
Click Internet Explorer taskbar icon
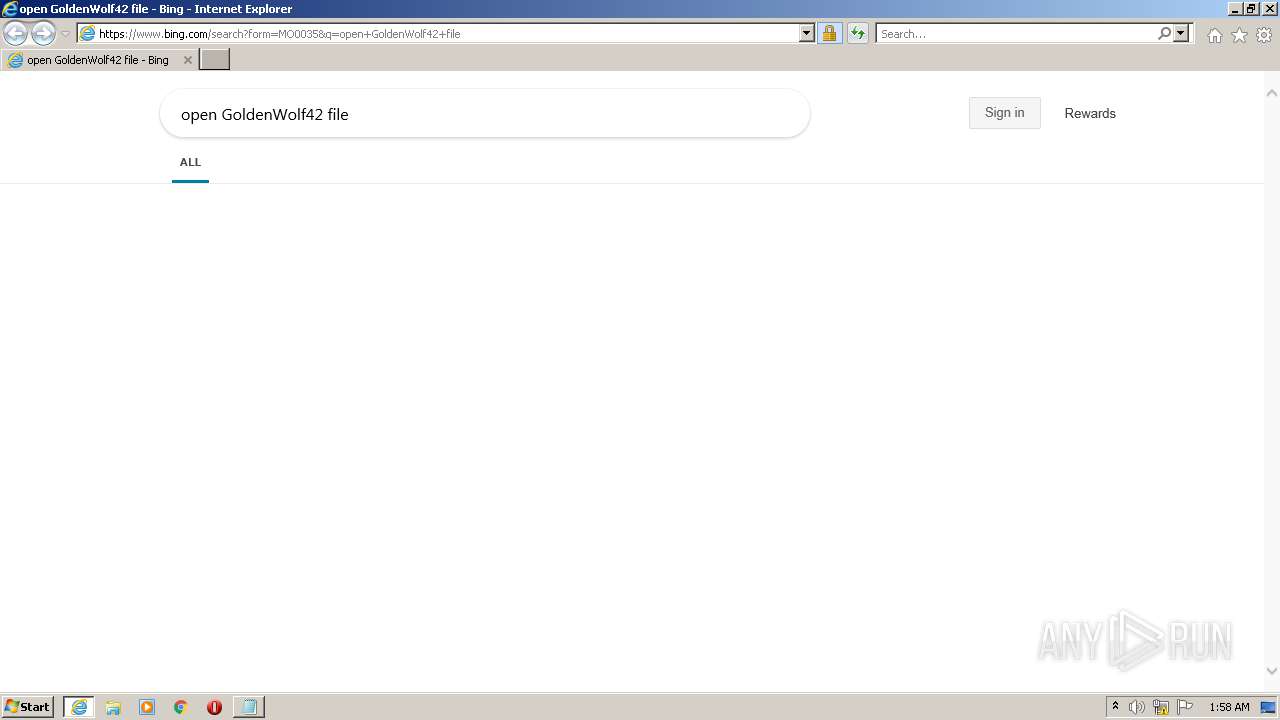pyautogui.click(x=79, y=707)
